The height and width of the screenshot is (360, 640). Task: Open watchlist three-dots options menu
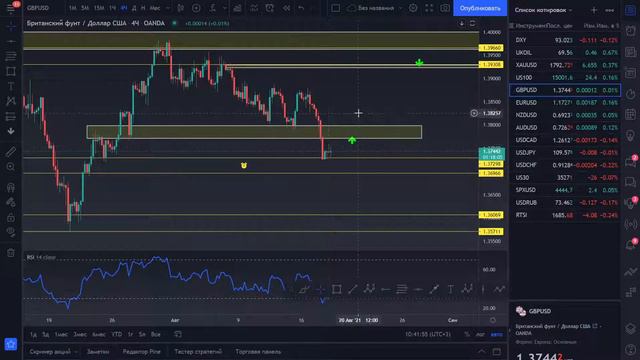pos(610,10)
